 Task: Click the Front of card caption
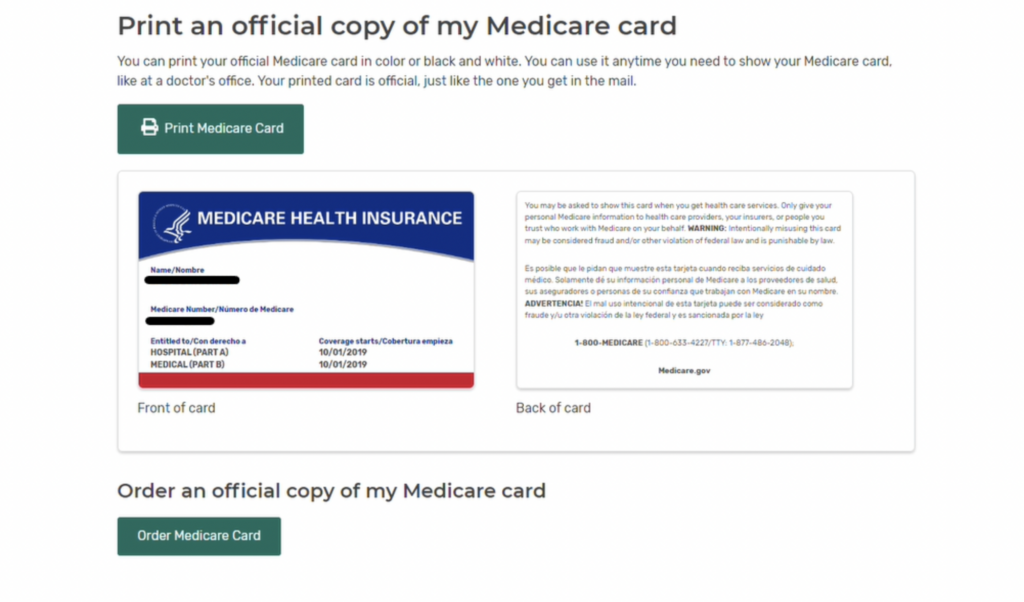click(176, 408)
